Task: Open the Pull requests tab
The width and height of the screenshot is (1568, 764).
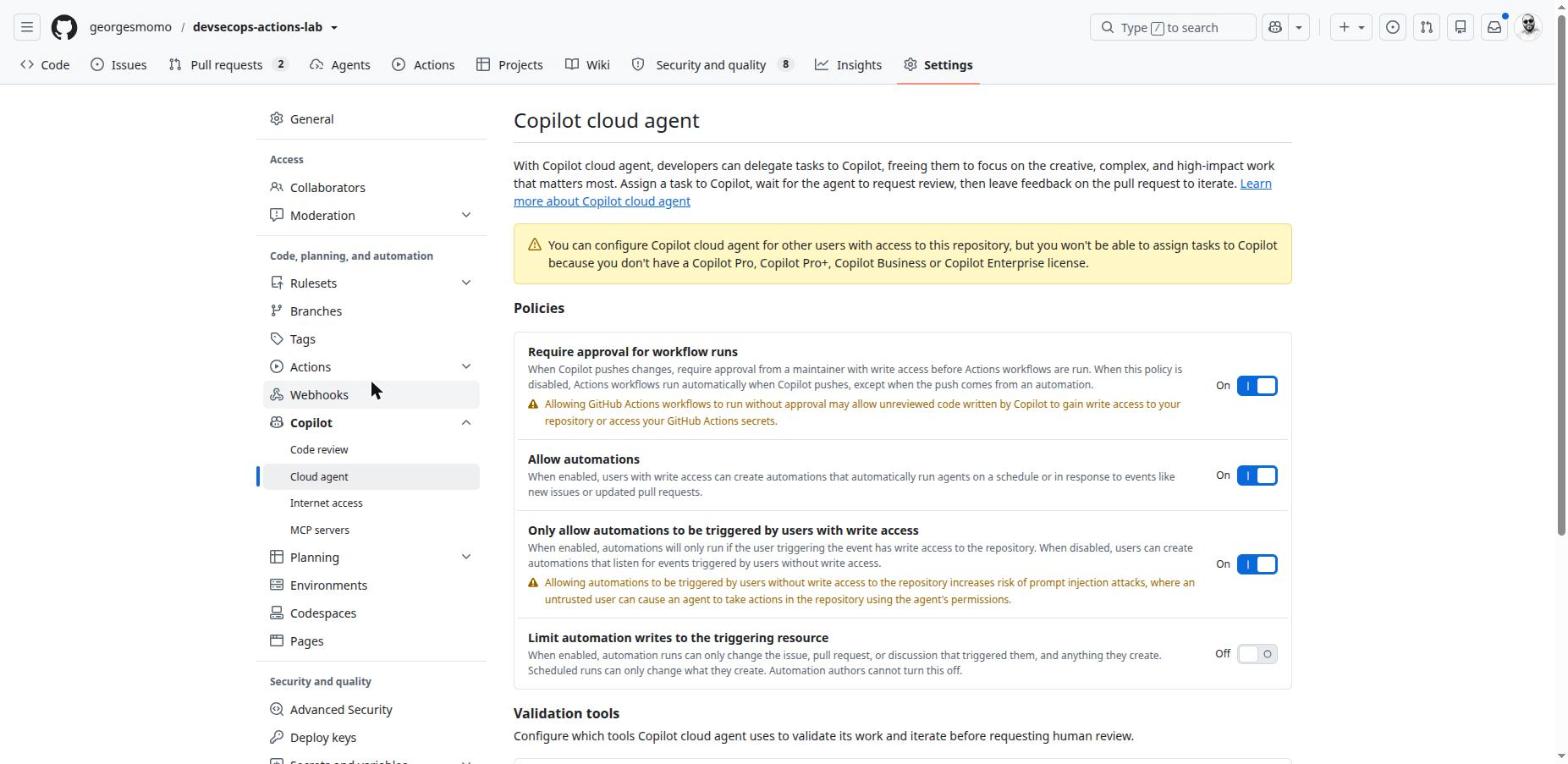Action: tap(228, 65)
